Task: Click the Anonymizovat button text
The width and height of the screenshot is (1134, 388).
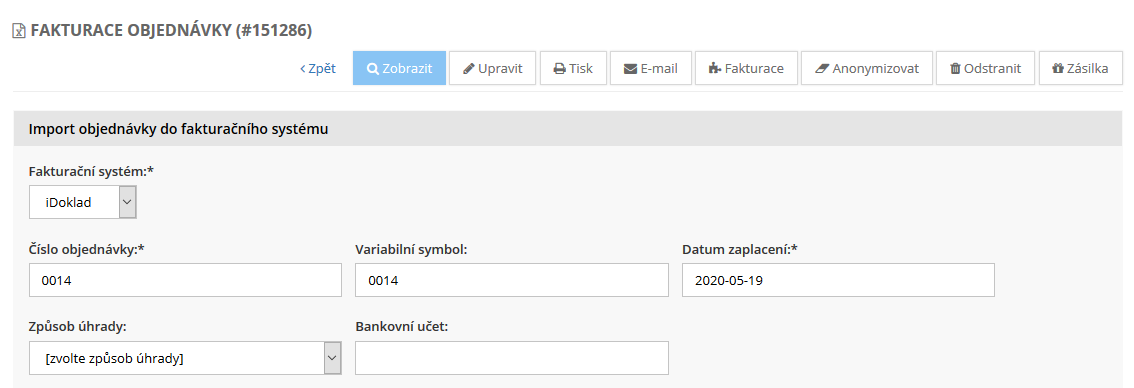Action: [876, 69]
